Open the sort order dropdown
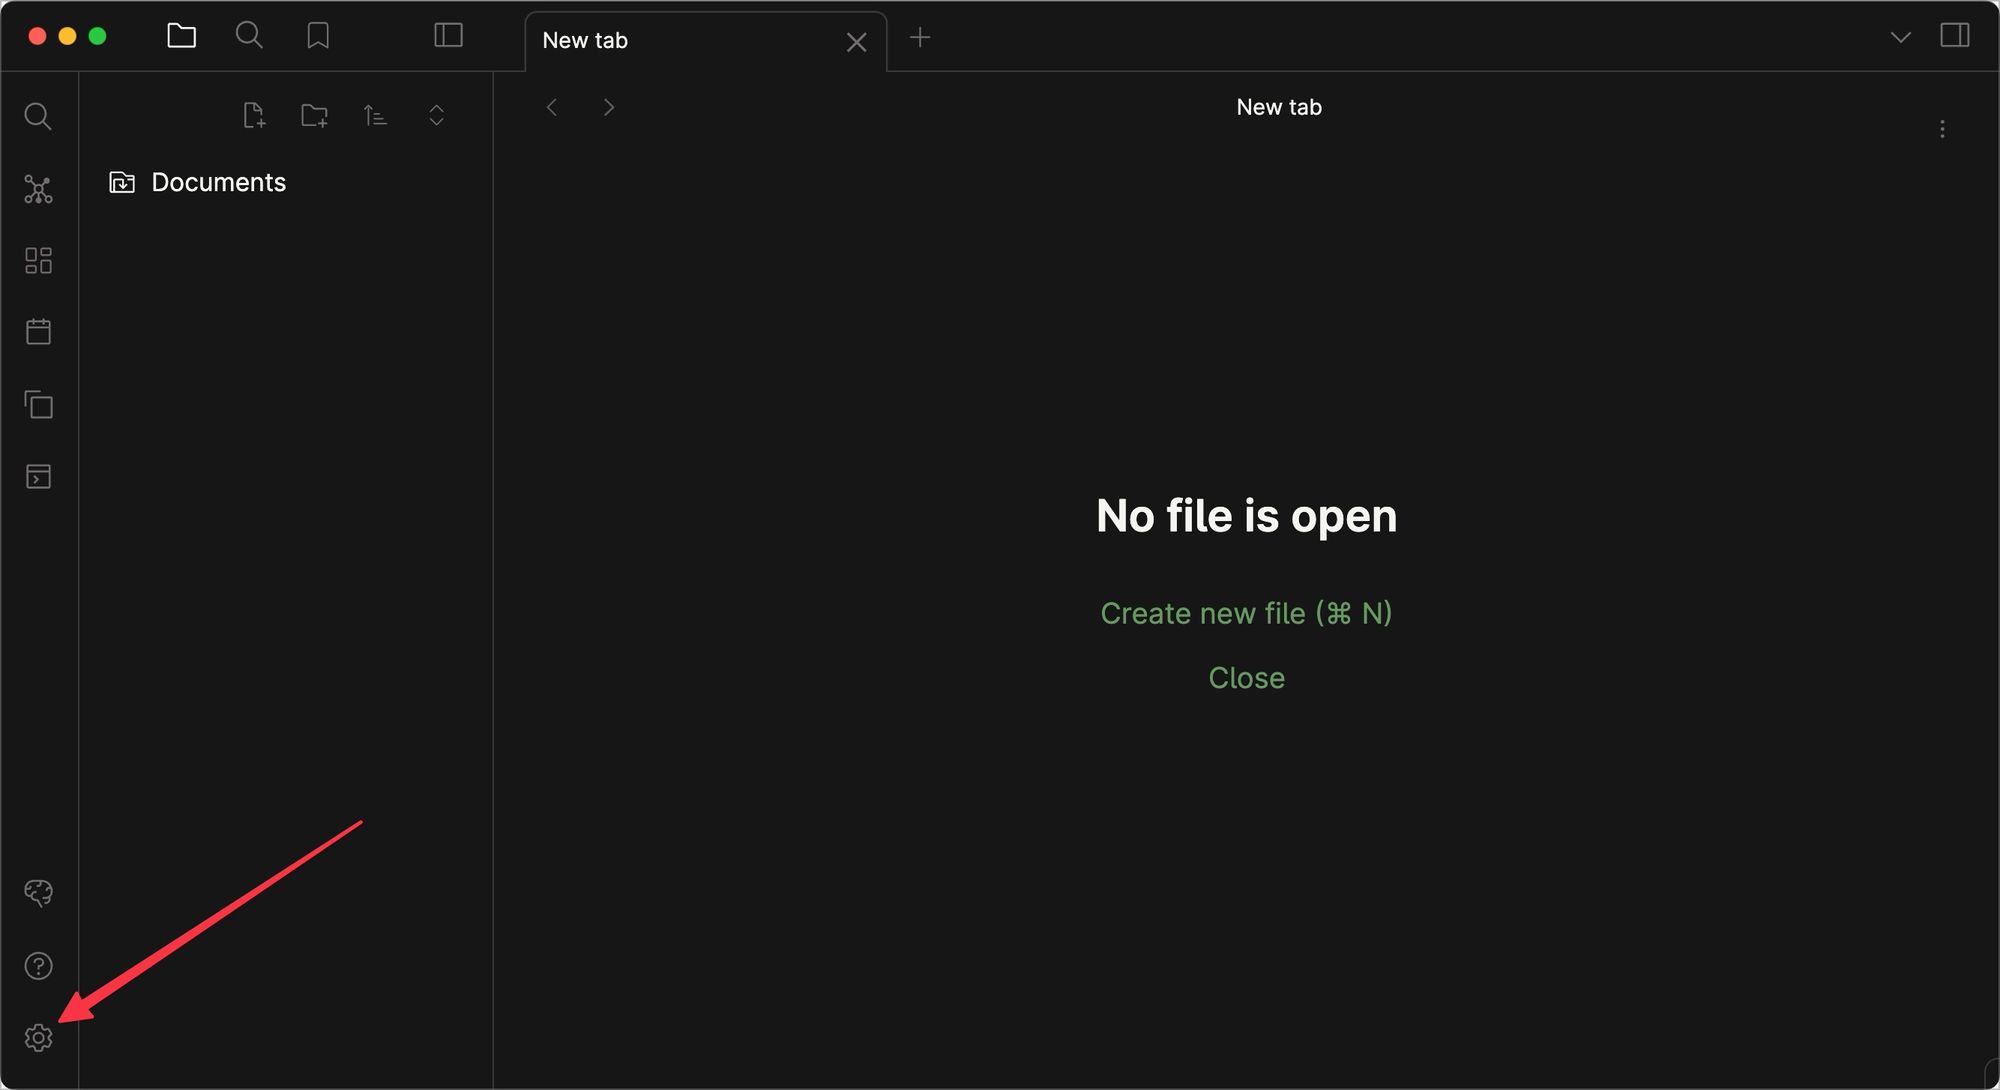This screenshot has width=2000, height=1090. tap(375, 115)
